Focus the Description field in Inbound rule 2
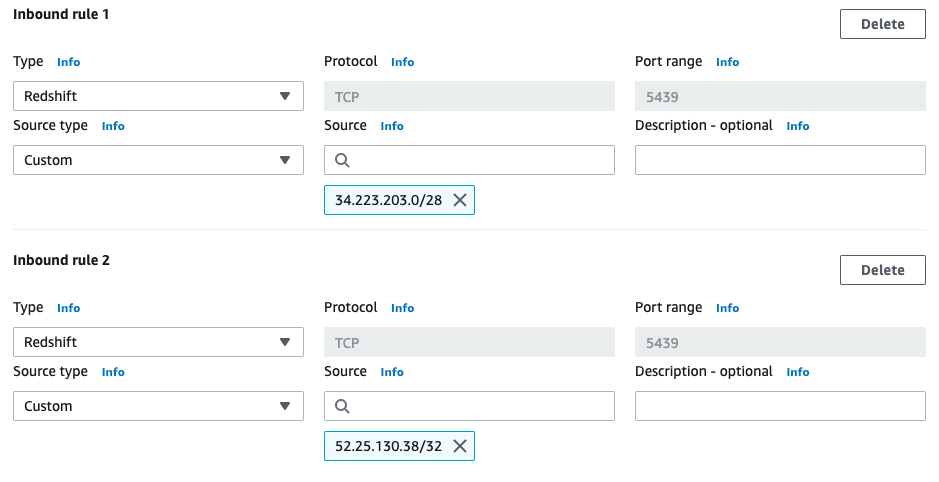 point(780,406)
